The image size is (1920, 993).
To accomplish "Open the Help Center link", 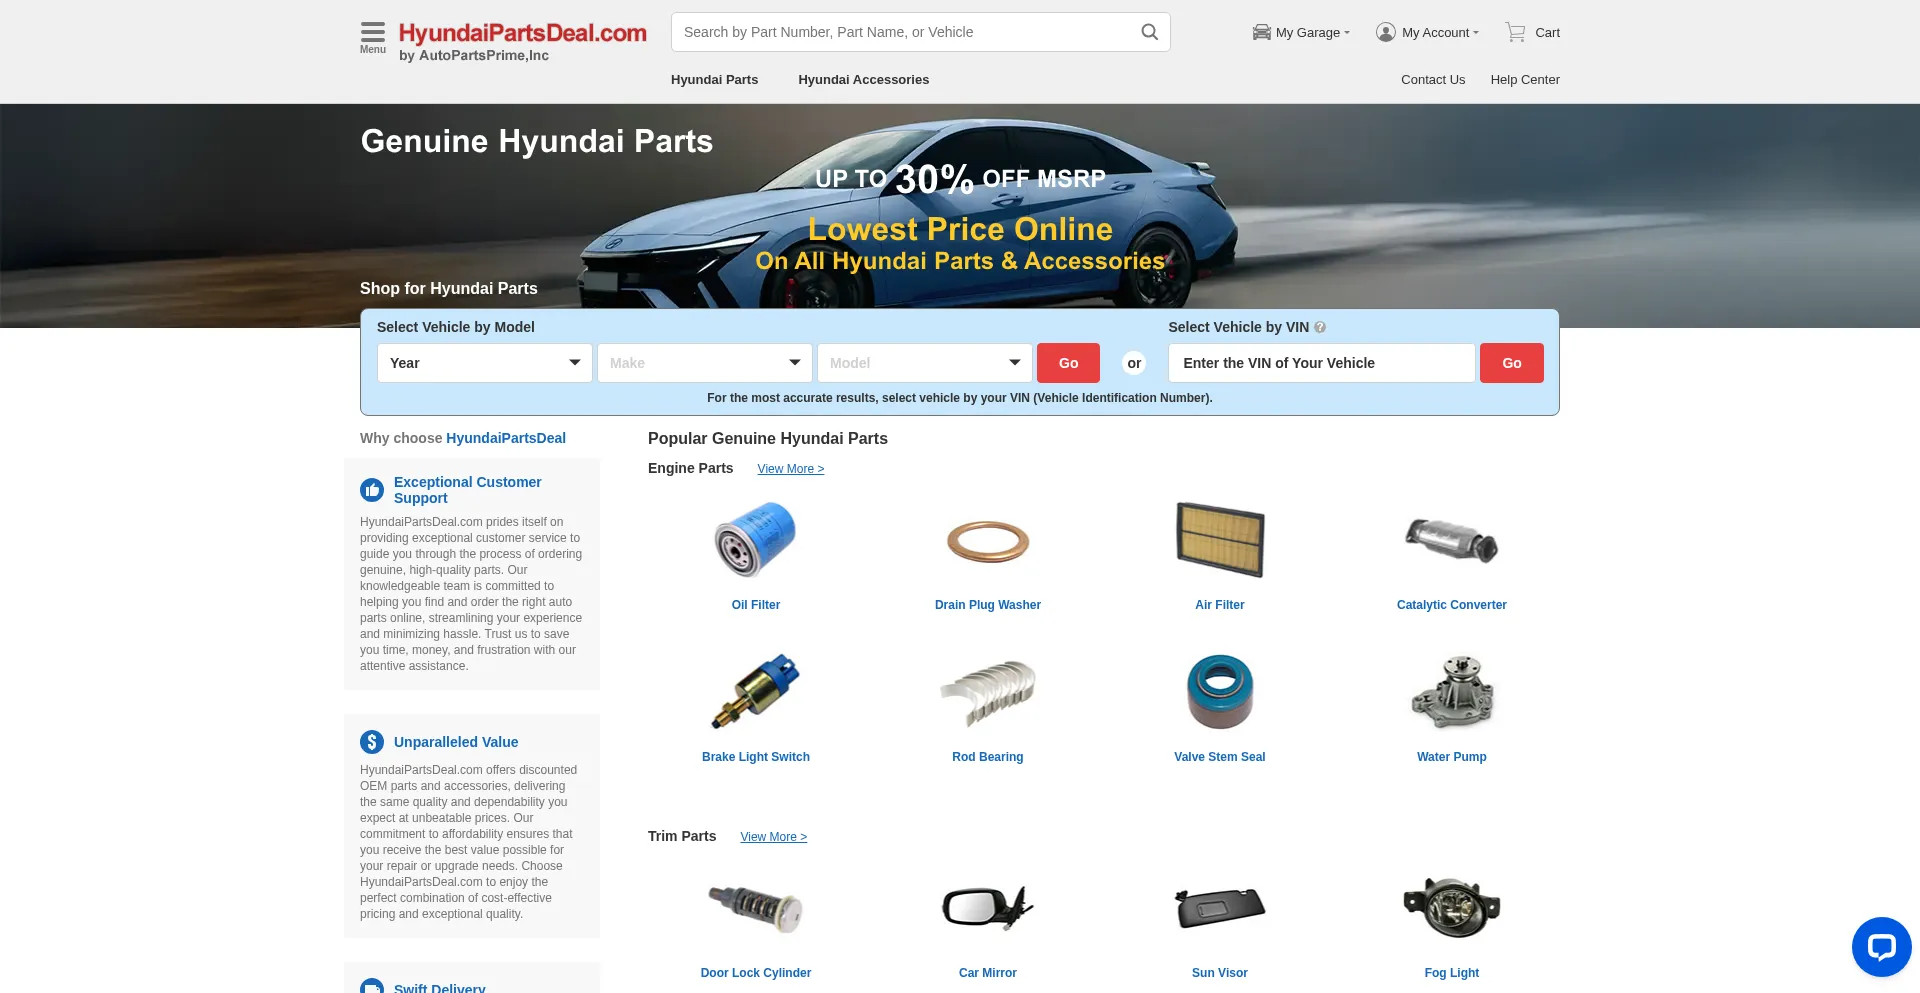I will [x=1525, y=79].
